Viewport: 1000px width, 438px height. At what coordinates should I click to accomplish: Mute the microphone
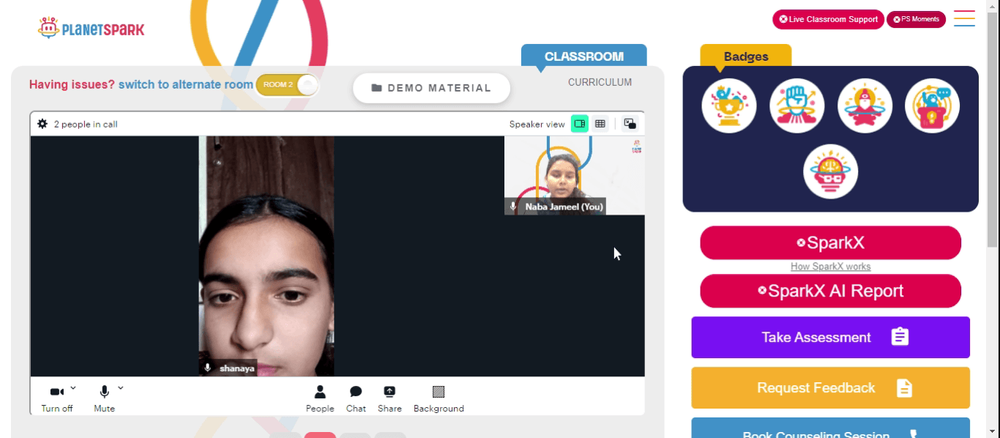coord(105,399)
